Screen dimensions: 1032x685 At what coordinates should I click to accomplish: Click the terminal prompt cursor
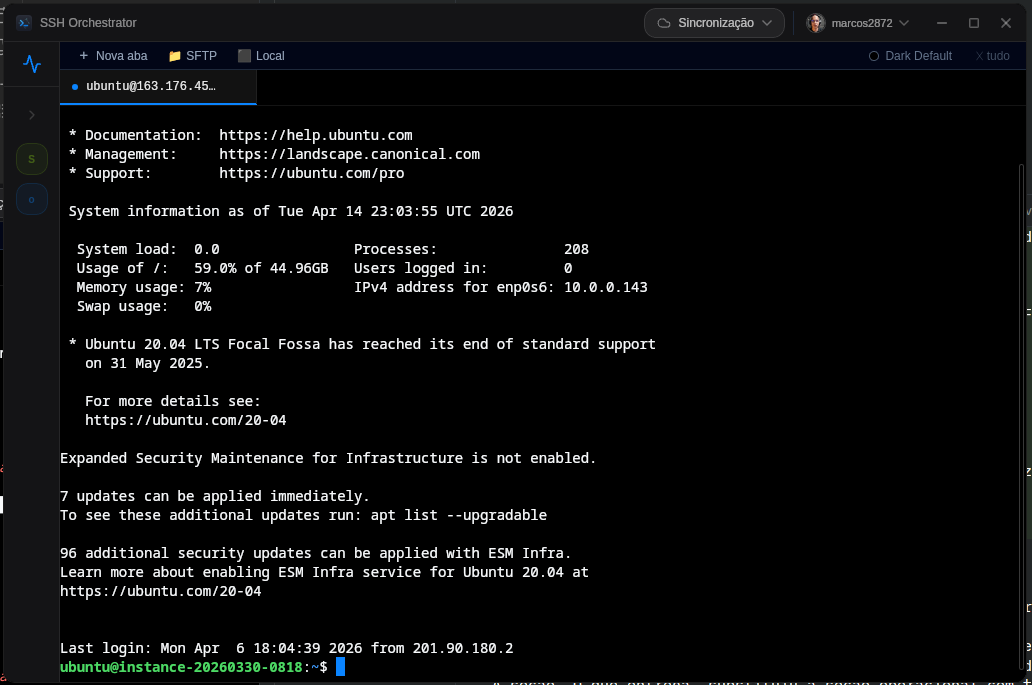[341, 666]
